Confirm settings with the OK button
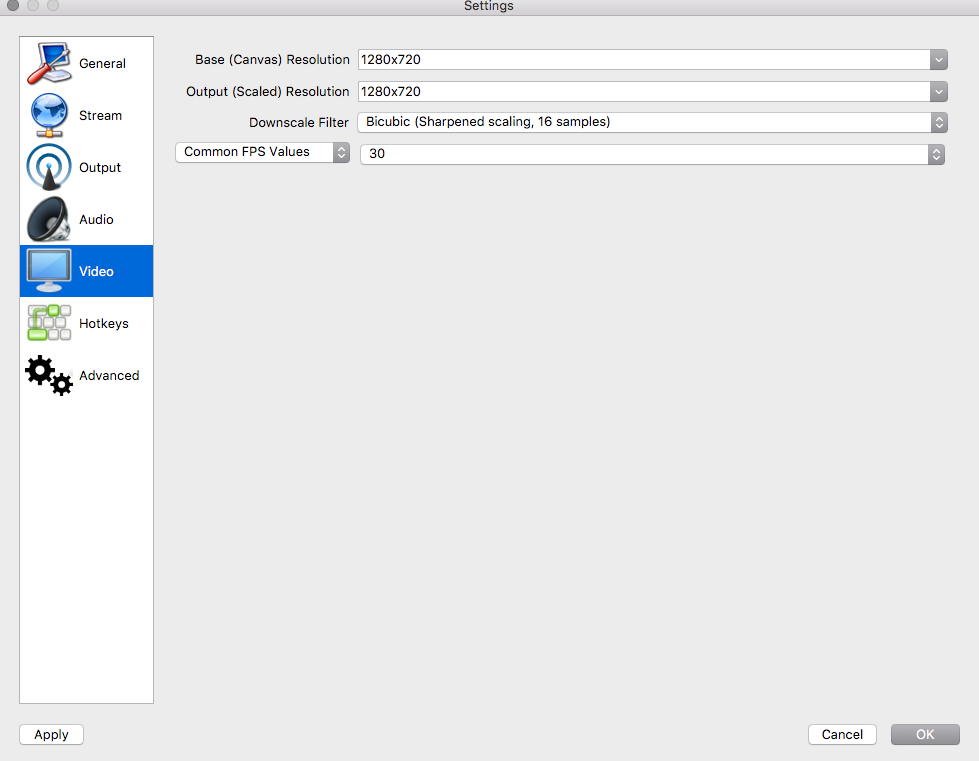The width and height of the screenshot is (979, 761). tap(925, 734)
